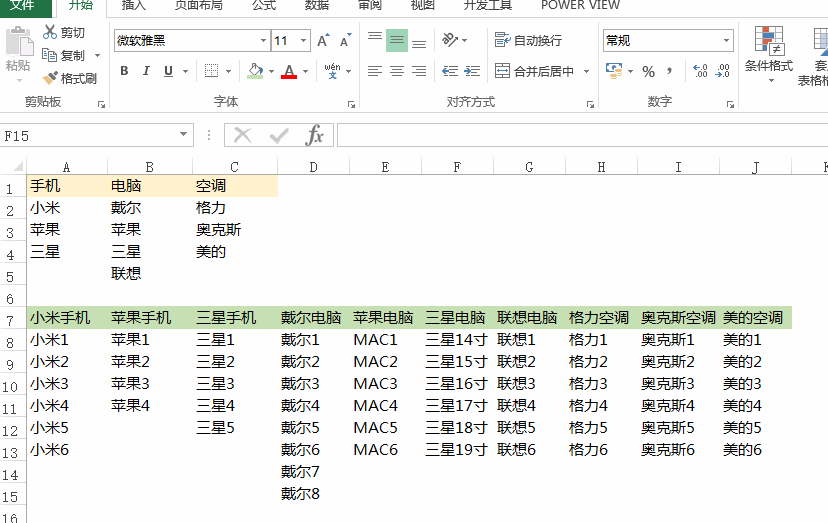This screenshot has width=828, height=523.
Task: Open Conditional Formatting (条件格式)
Action: [769, 54]
